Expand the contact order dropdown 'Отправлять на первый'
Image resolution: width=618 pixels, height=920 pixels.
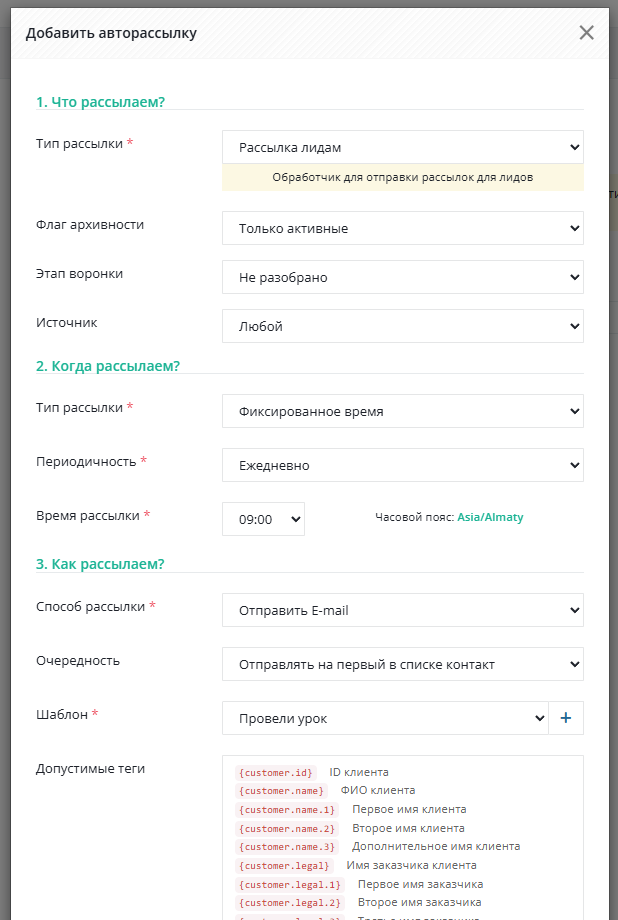[x=402, y=664]
